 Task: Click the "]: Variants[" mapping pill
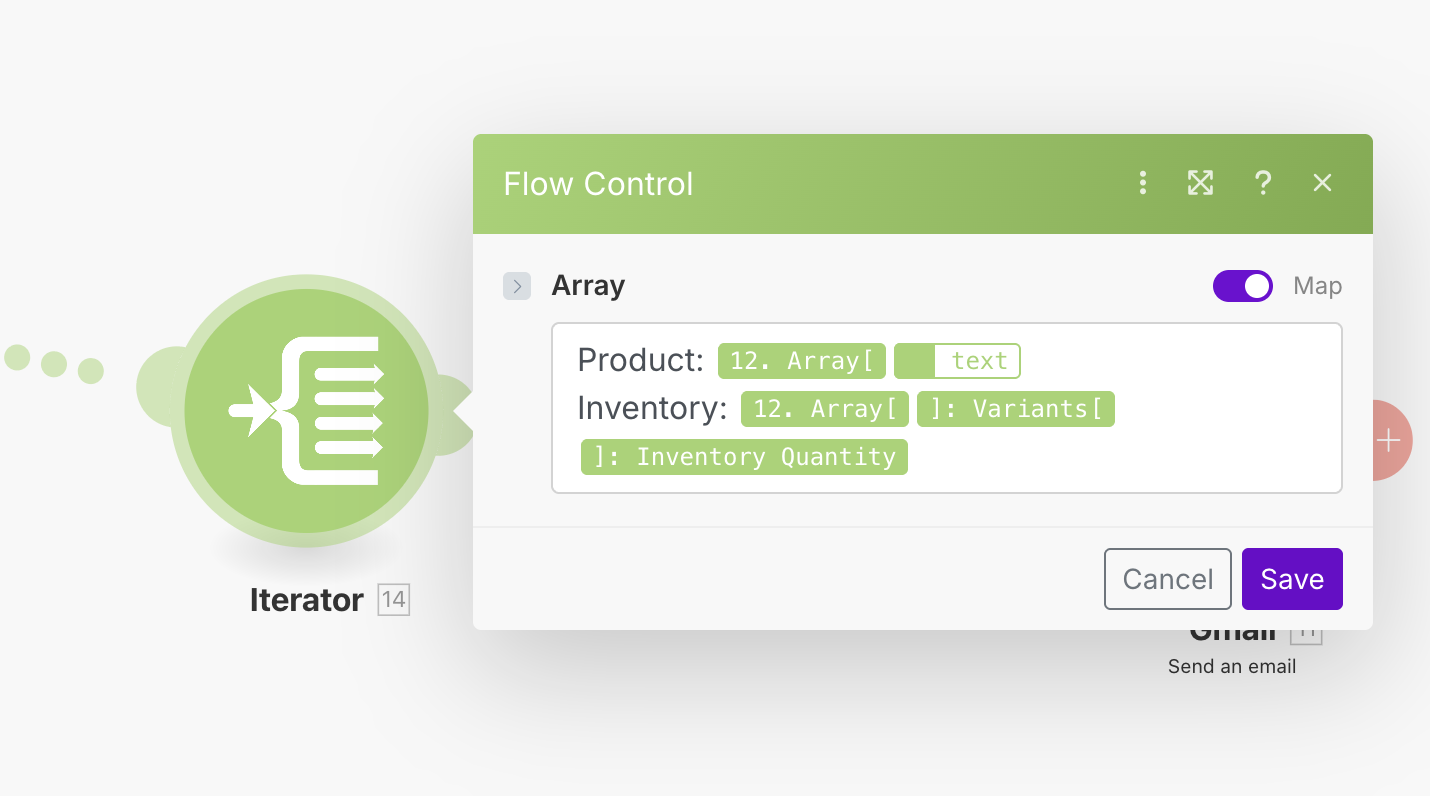click(x=1015, y=409)
